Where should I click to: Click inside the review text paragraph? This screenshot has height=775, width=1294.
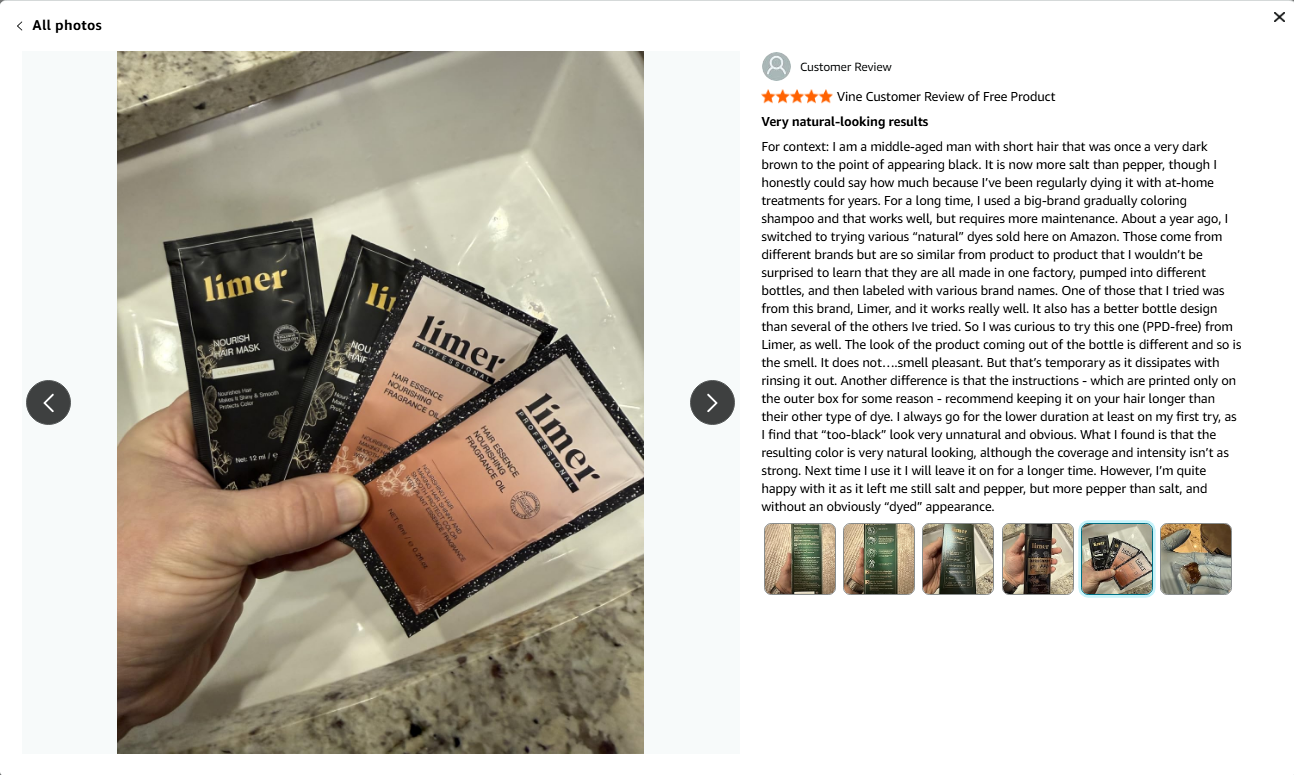[1001, 327]
